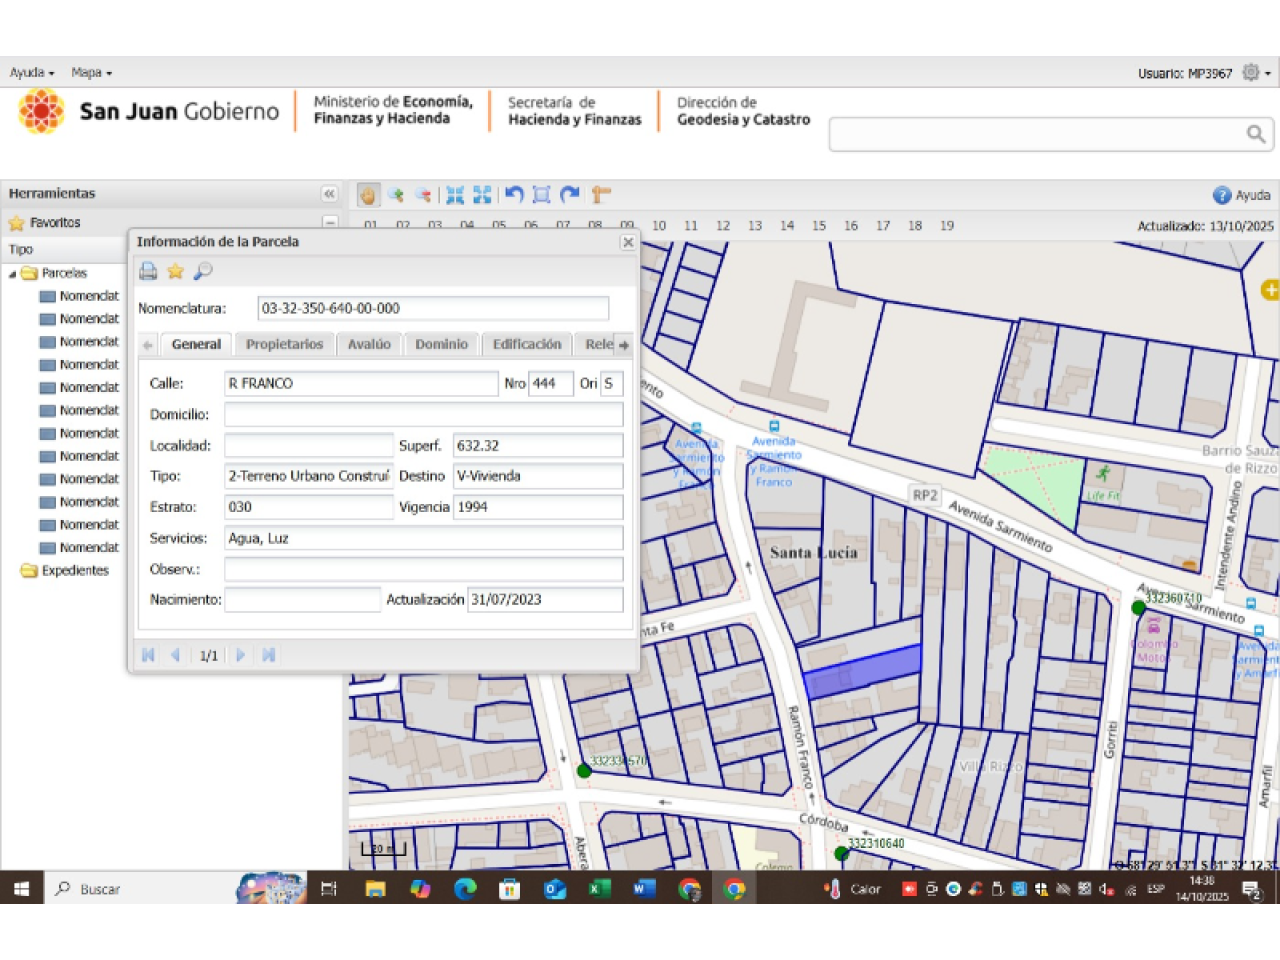This screenshot has width=1280, height=960.
Task: Collapse the Herramientas side panel
Action: click(x=329, y=194)
